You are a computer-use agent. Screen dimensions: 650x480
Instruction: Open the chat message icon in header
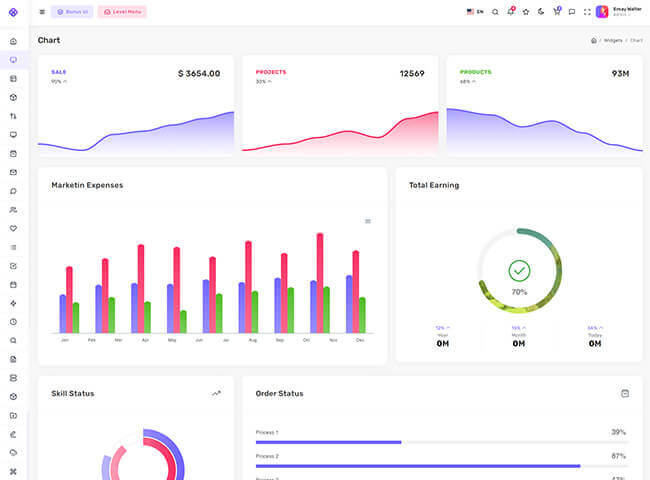point(572,12)
